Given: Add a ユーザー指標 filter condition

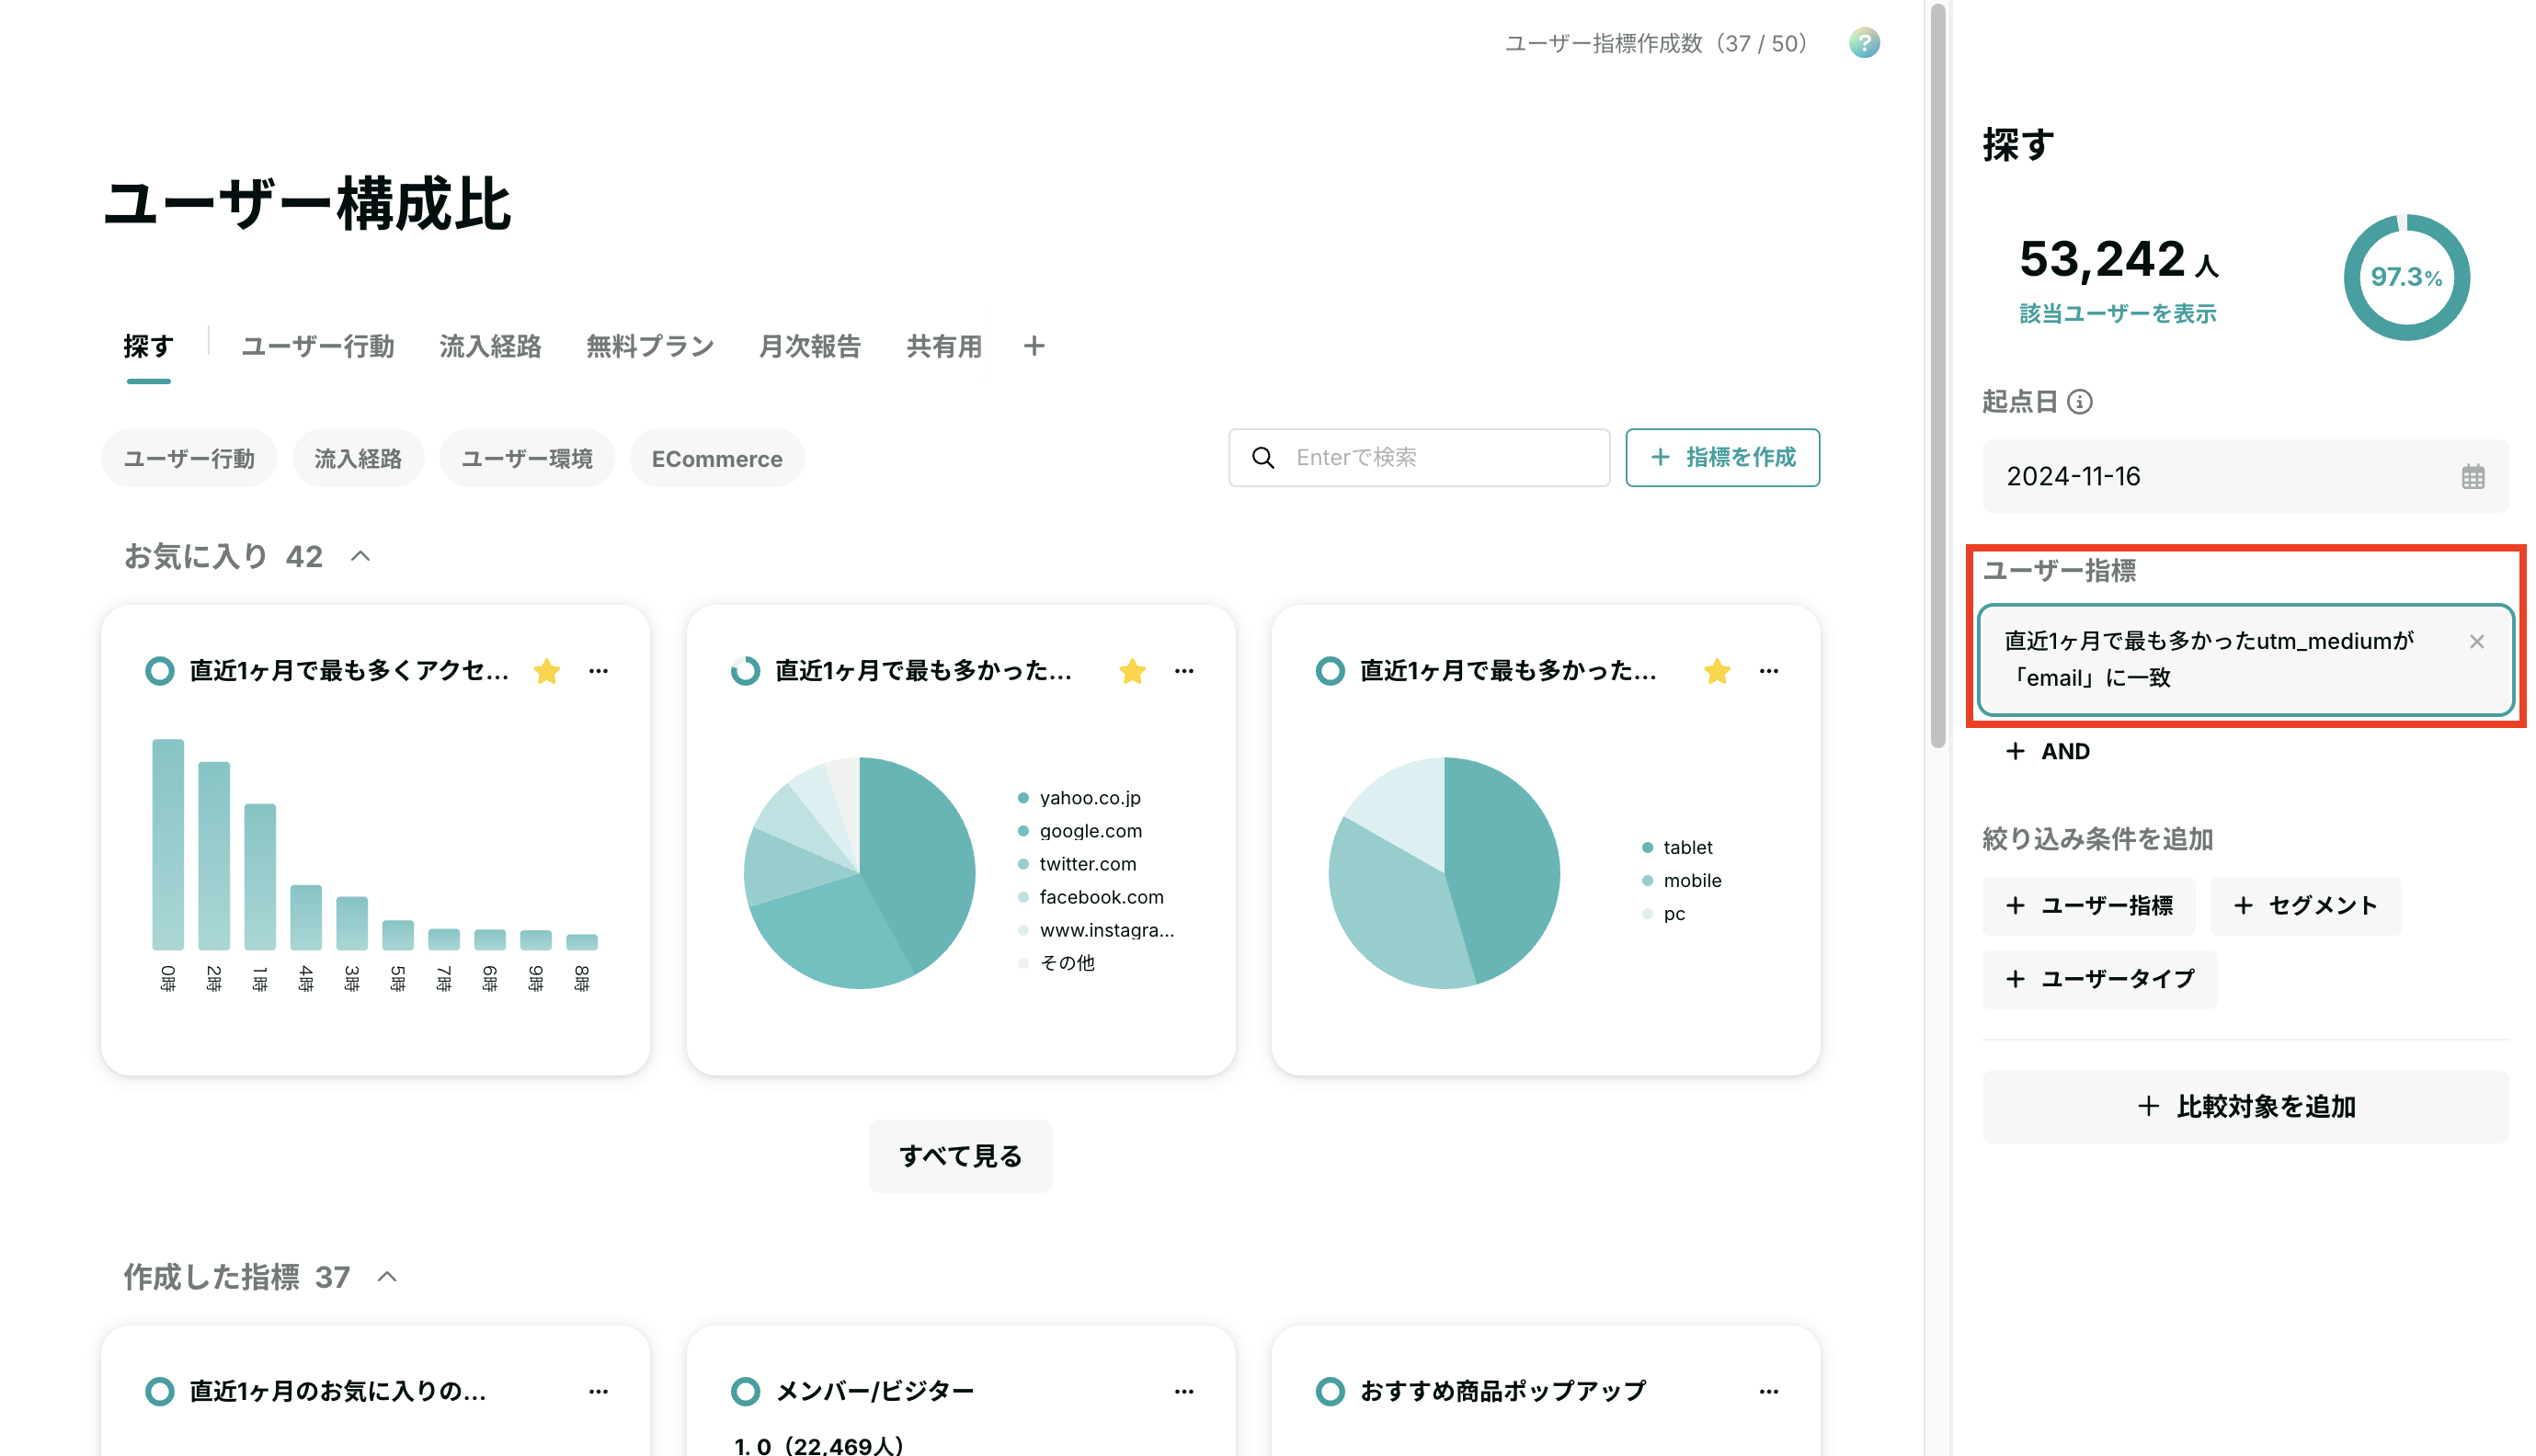Looking at the screenshot, I should pyautogui.click(x=2089, y=906).
